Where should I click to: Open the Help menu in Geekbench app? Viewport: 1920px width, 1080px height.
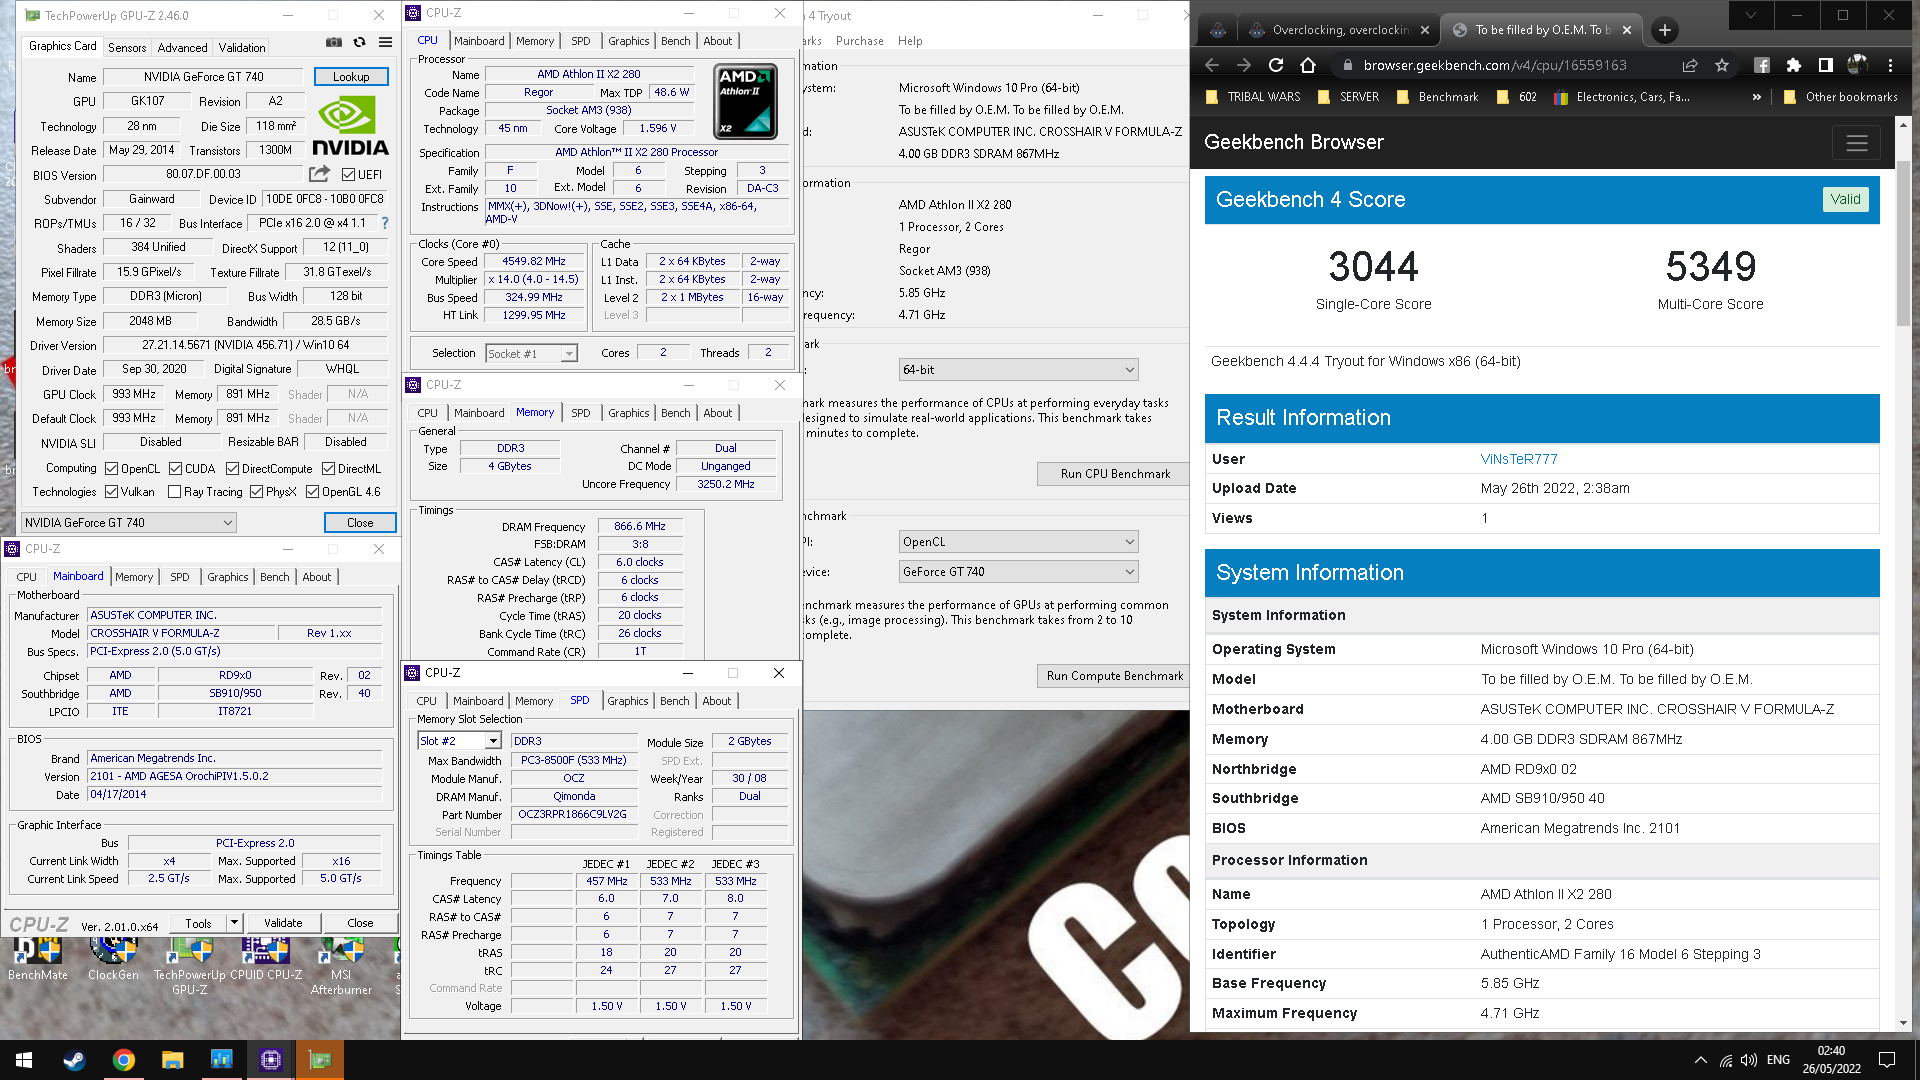[910, 41]
